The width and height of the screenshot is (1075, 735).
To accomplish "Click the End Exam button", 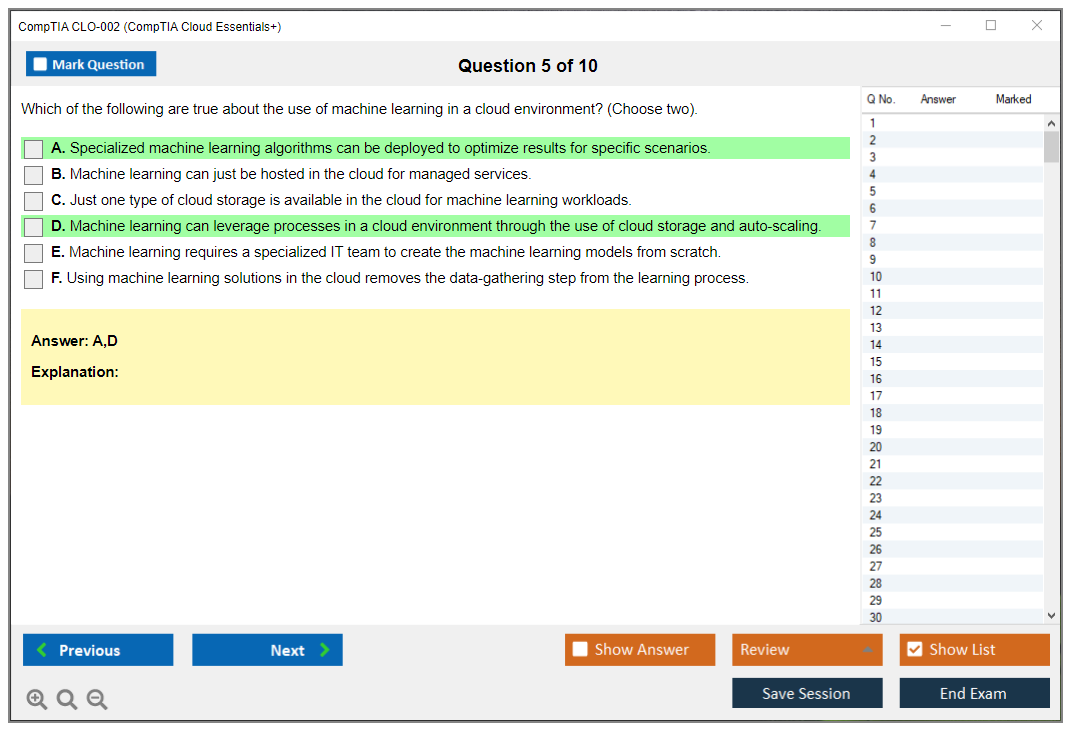I will (973, 693).
